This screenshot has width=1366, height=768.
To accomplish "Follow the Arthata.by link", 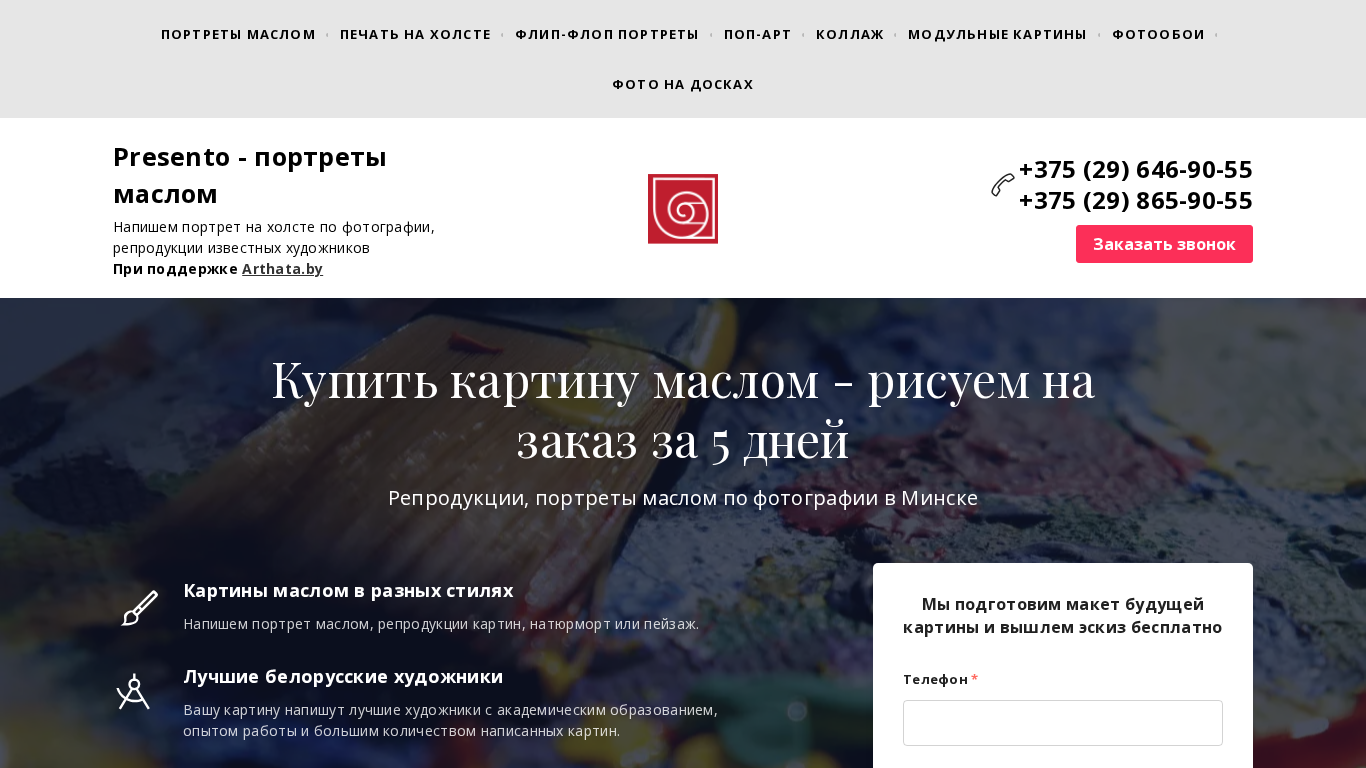I will (282, 269).
